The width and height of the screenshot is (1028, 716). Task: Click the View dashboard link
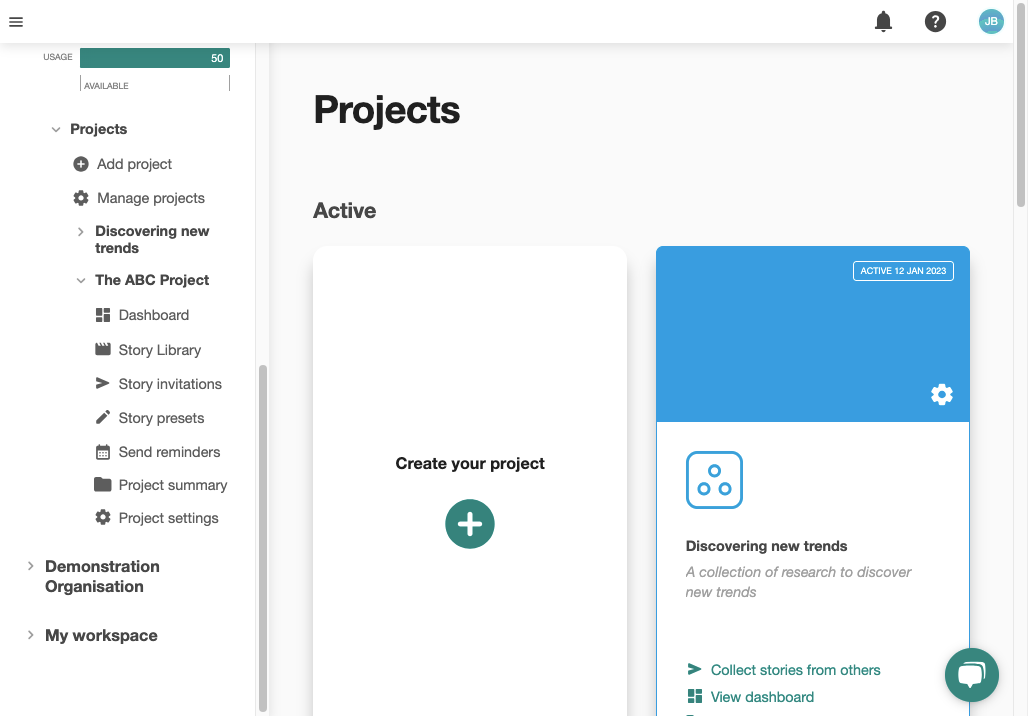pos(762,697)
